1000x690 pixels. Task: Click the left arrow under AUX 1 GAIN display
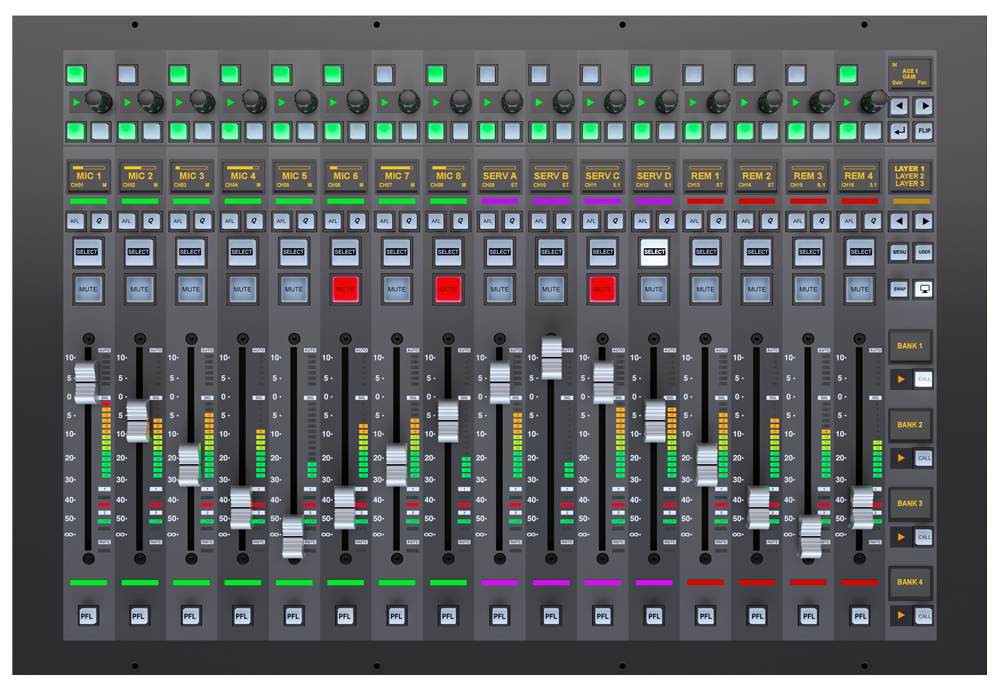tap(899, 106)
